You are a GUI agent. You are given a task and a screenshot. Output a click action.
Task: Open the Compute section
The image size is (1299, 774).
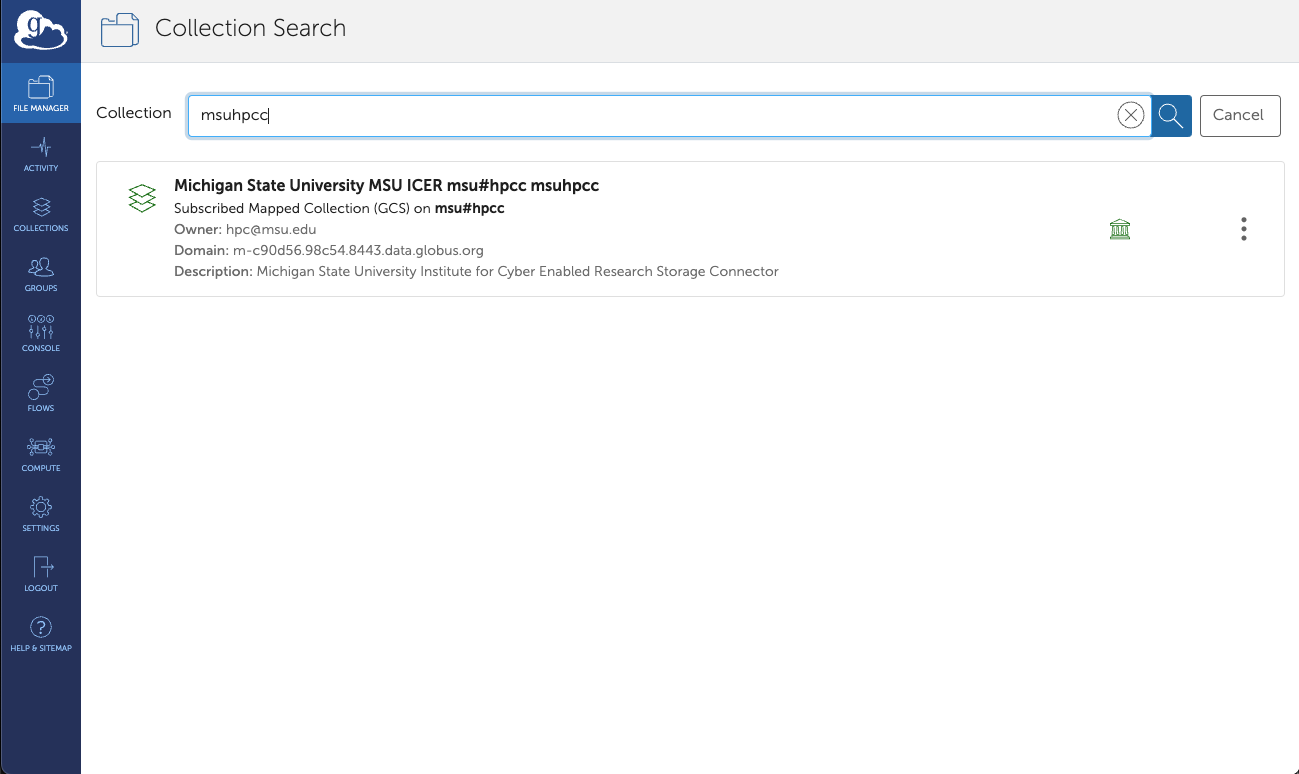tap(41, 453)
